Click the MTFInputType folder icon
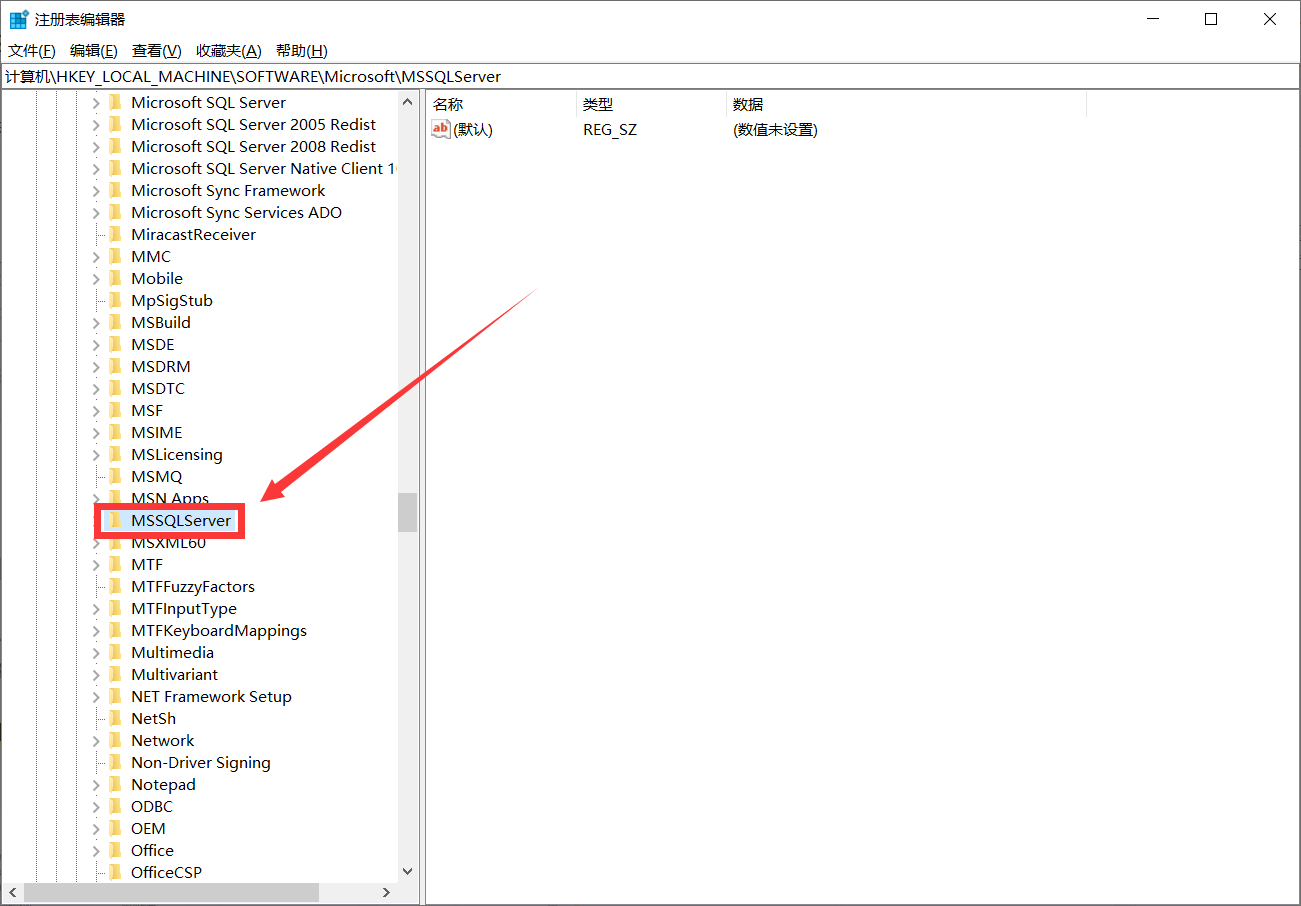This screenshot has height=906, width=1301. click(115, 609)
